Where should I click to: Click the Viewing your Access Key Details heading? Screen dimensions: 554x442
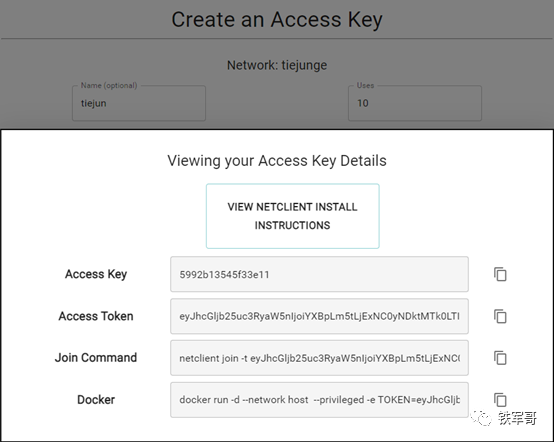[277, 161]
